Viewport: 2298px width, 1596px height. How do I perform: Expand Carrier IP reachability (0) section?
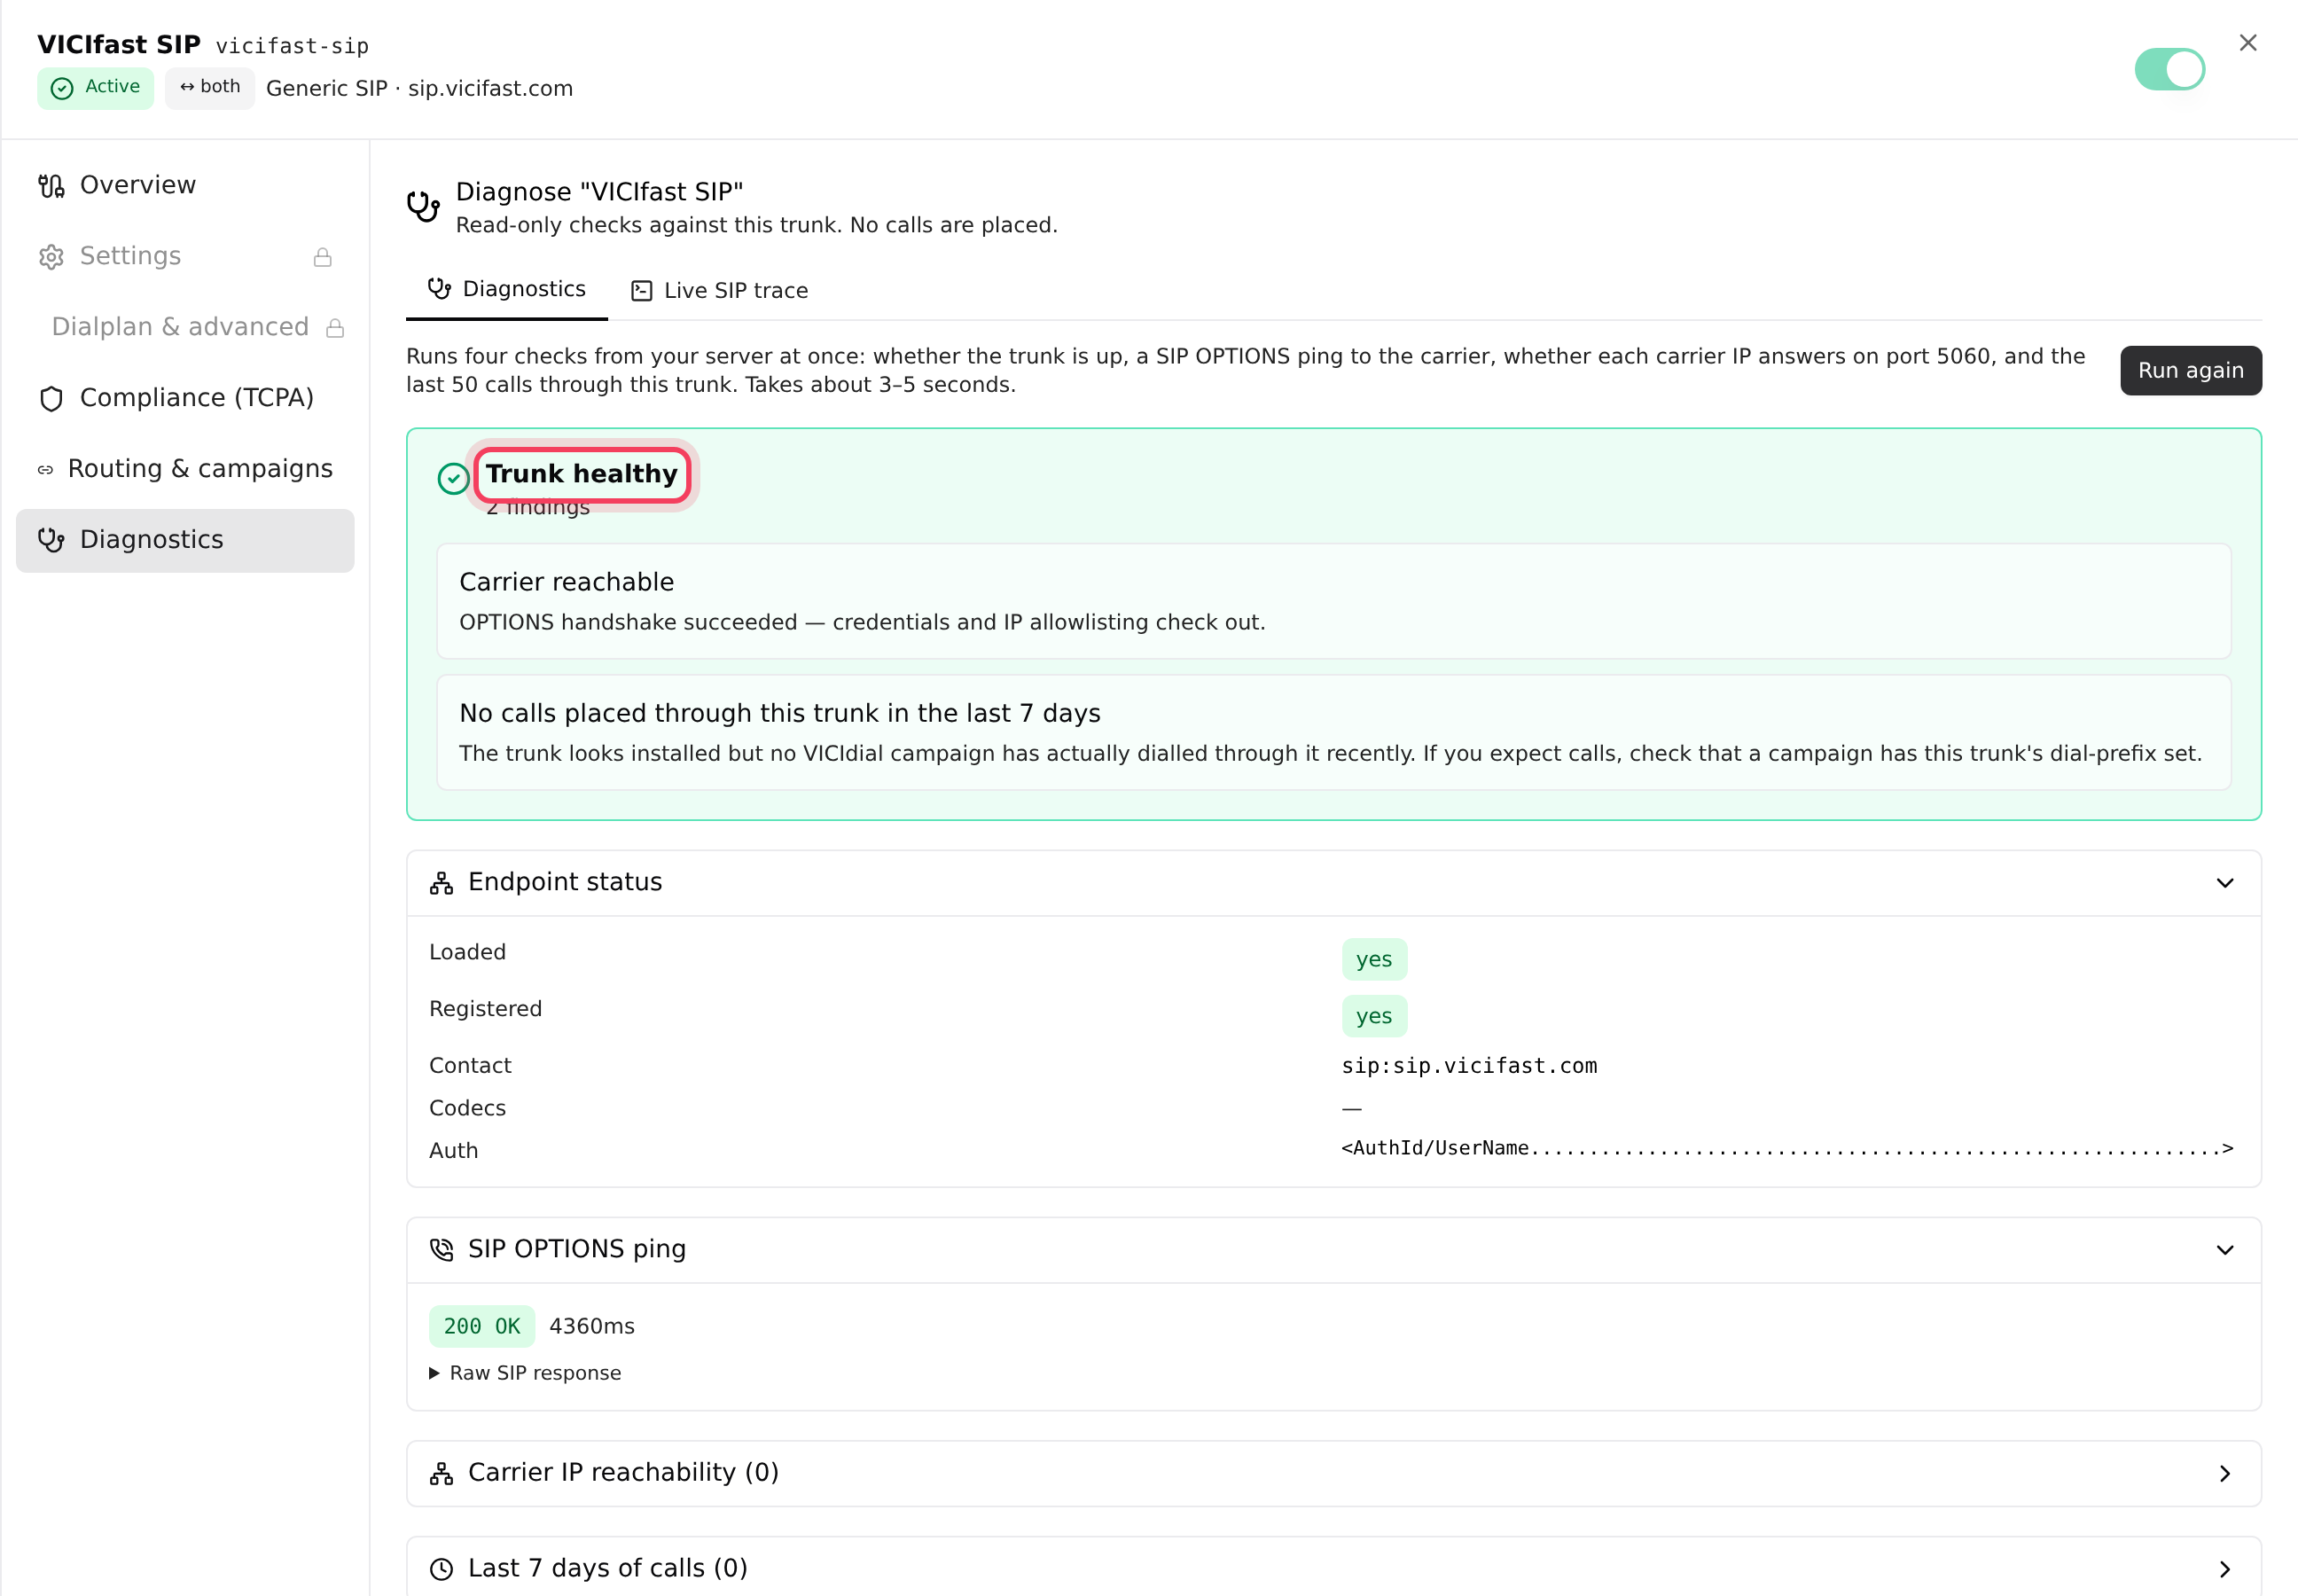pyautogui.click(x=1333, y=1473)
